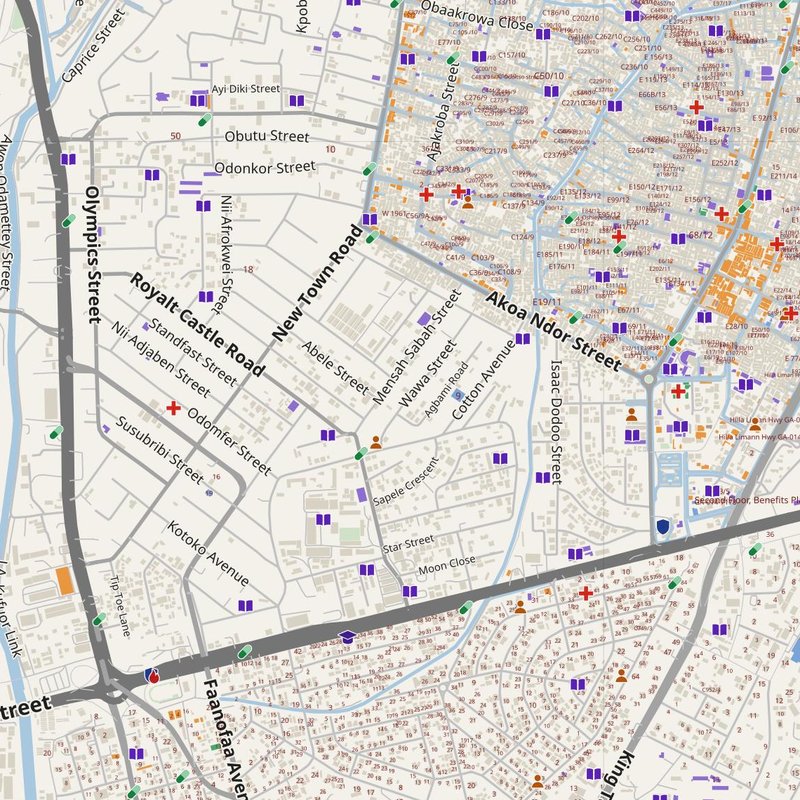Select the Ayi Diki Street label
The image size is (800, 800).
pyautogui.click(x=246, y=89)
